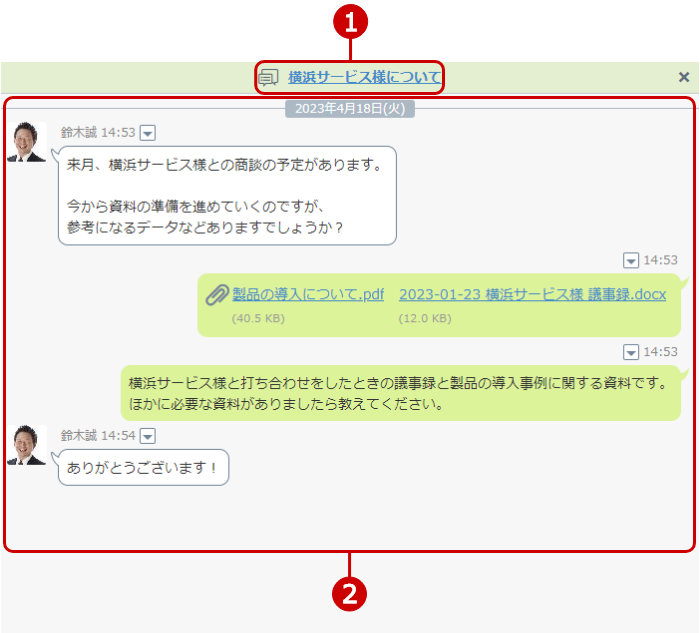Download 製品の導入について.pdf attachment
This screenshot has width=700, height=633.
click(308, 295)
